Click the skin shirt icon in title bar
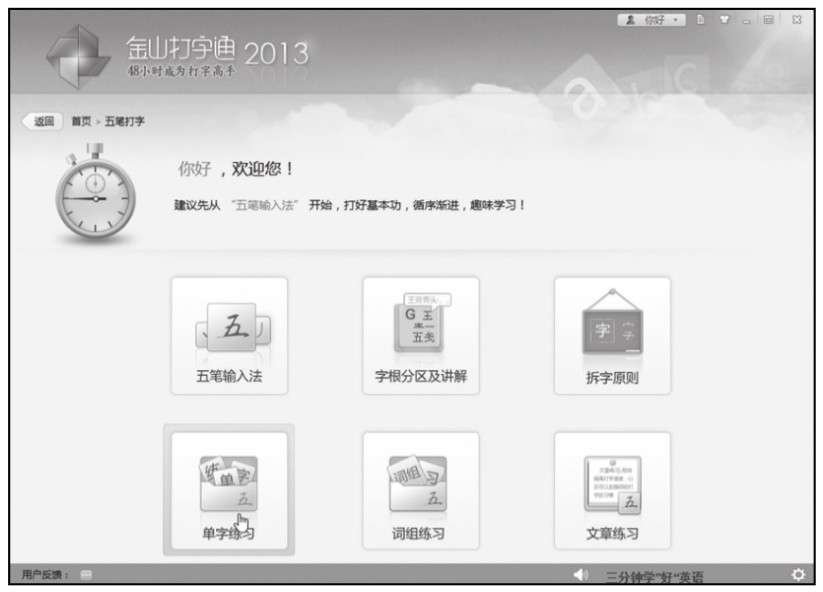This screenshot has width=823, height=592. pyautogui.click(x=724, y=20)
